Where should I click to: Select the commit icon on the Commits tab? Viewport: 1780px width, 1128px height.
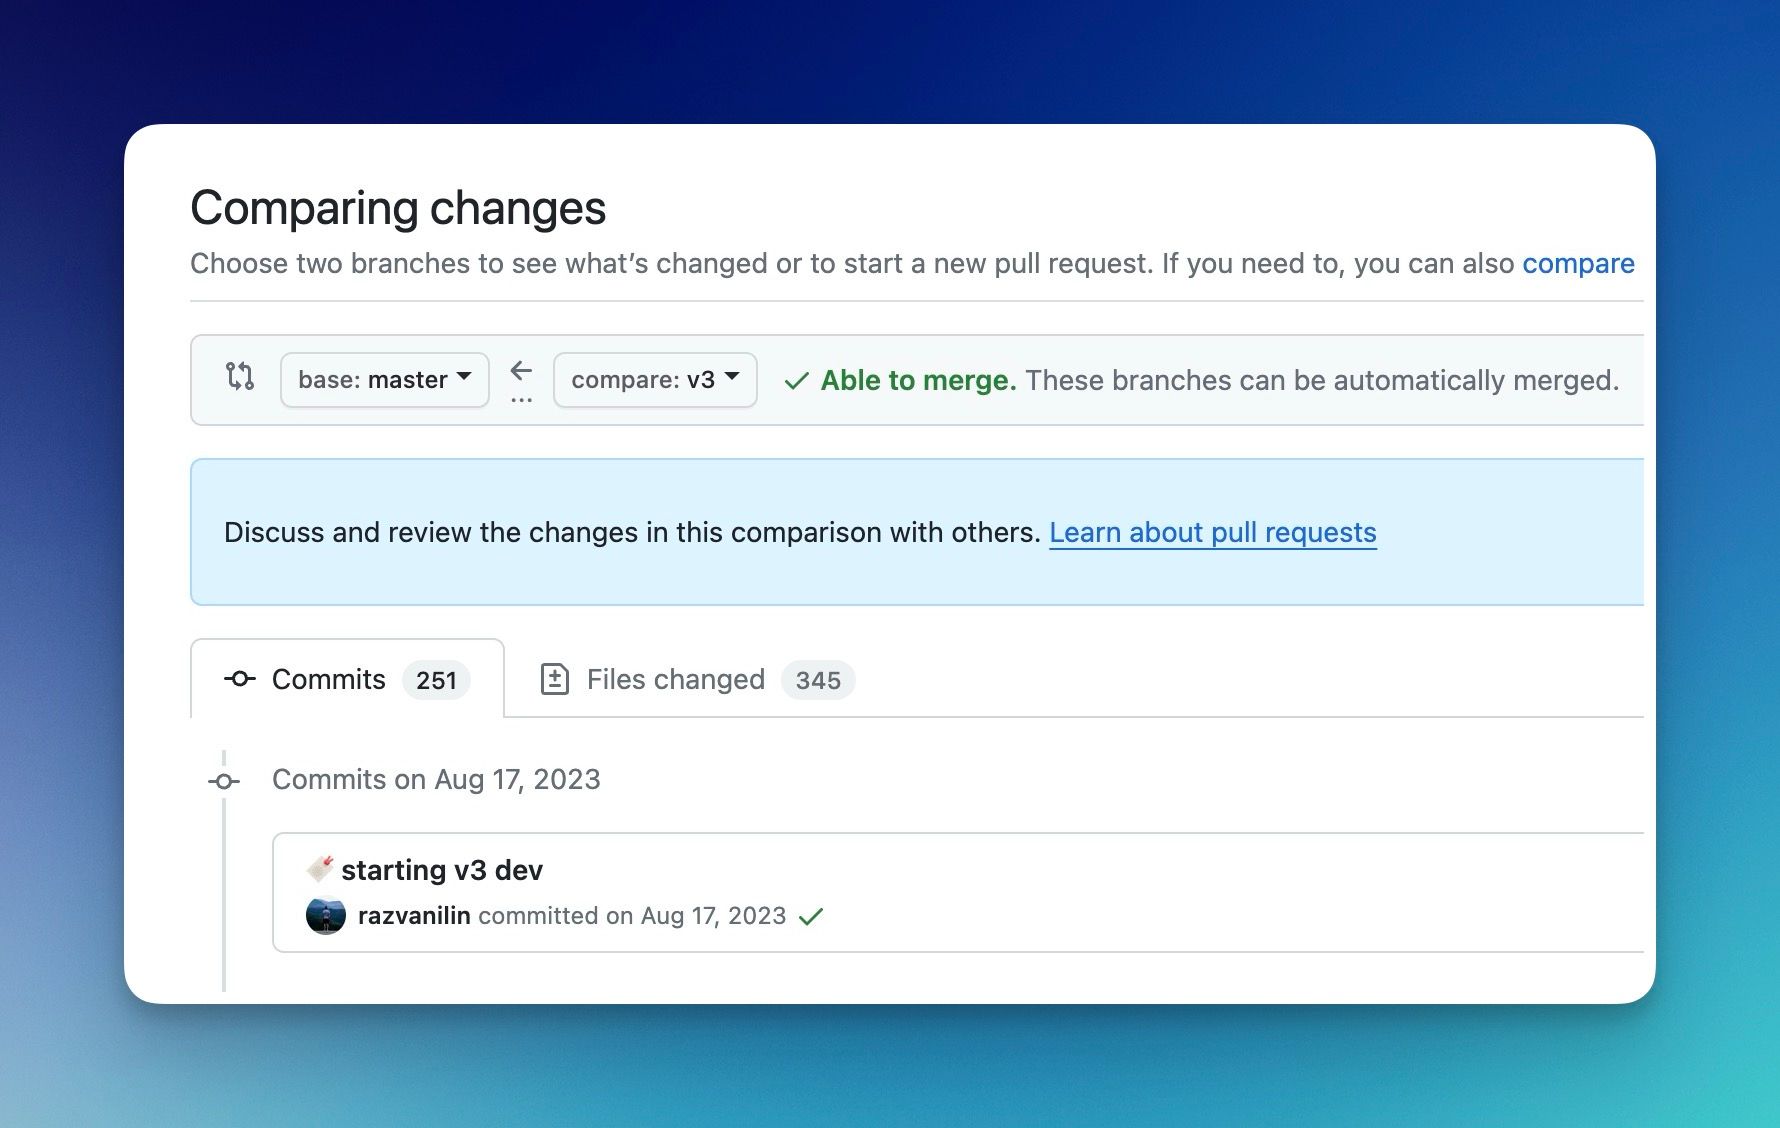[x=238, y=679]
